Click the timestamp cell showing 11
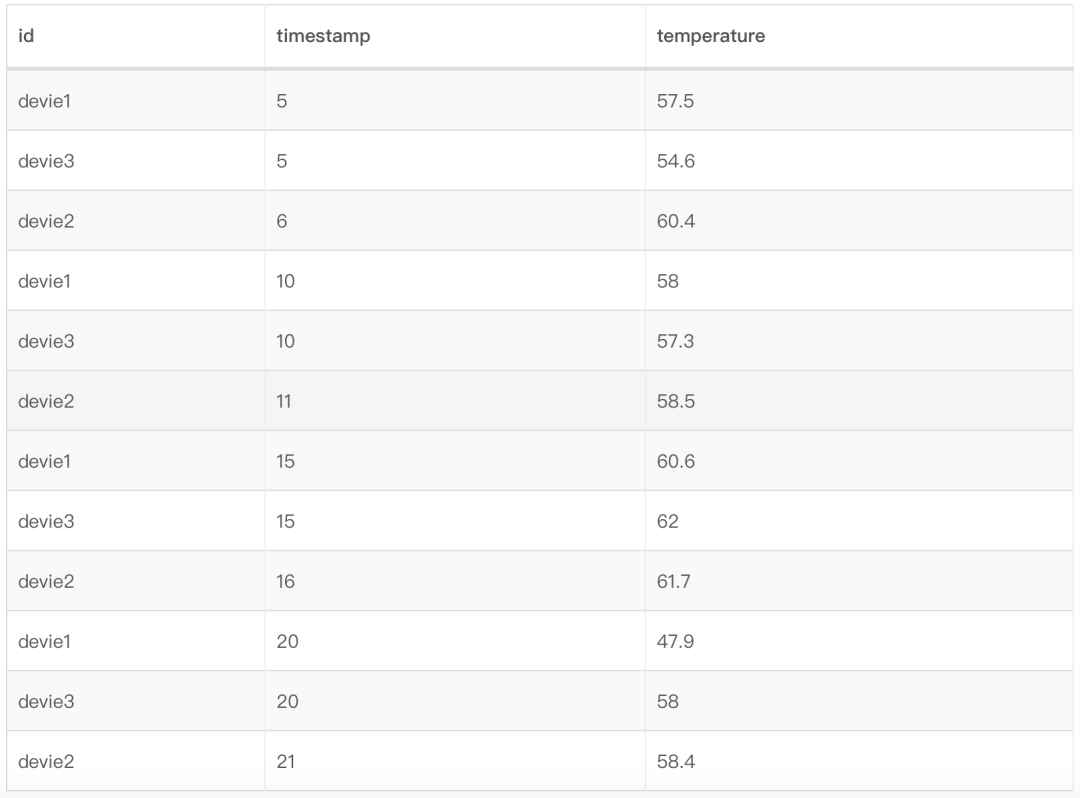This screenshot has height=798, width=1080. (285, 401)
